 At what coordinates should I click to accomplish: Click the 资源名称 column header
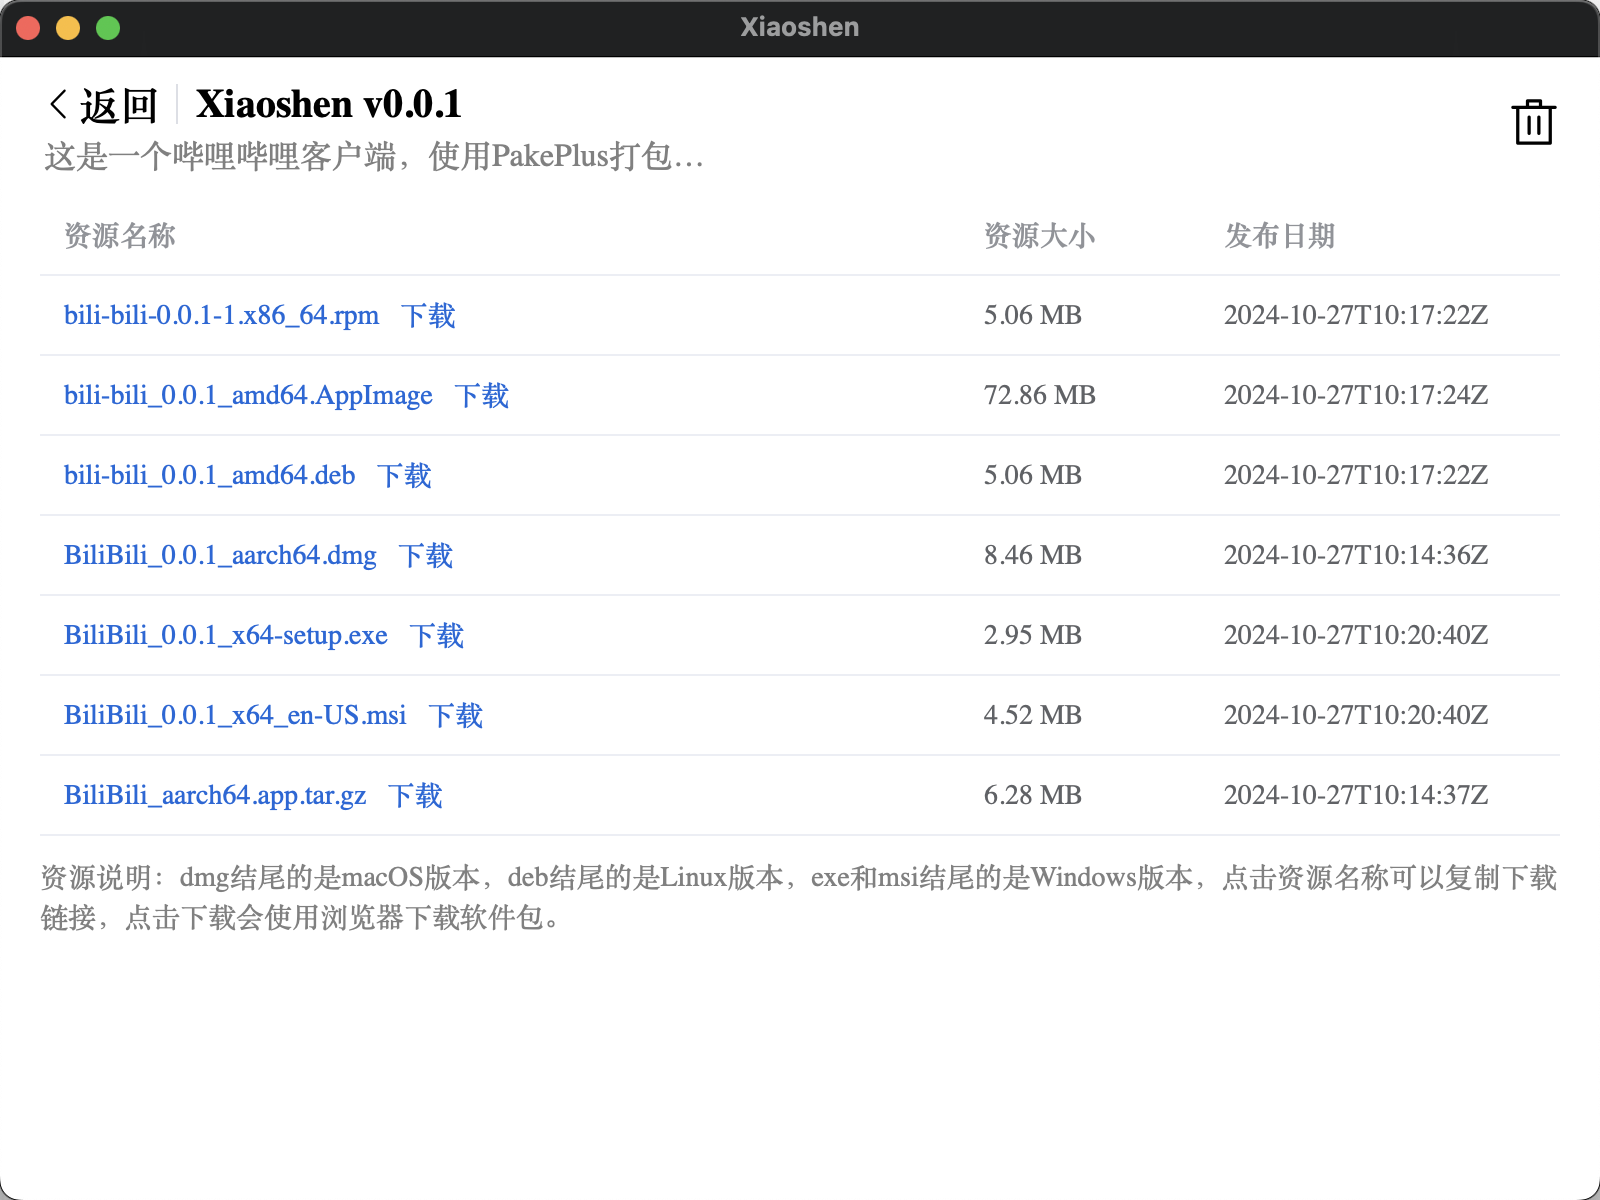[118, 237]
